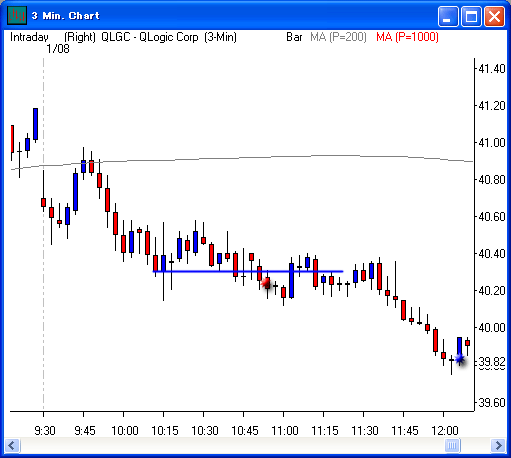
Task: Click the scroll right arrow button
Action: [x=499, y=445]
